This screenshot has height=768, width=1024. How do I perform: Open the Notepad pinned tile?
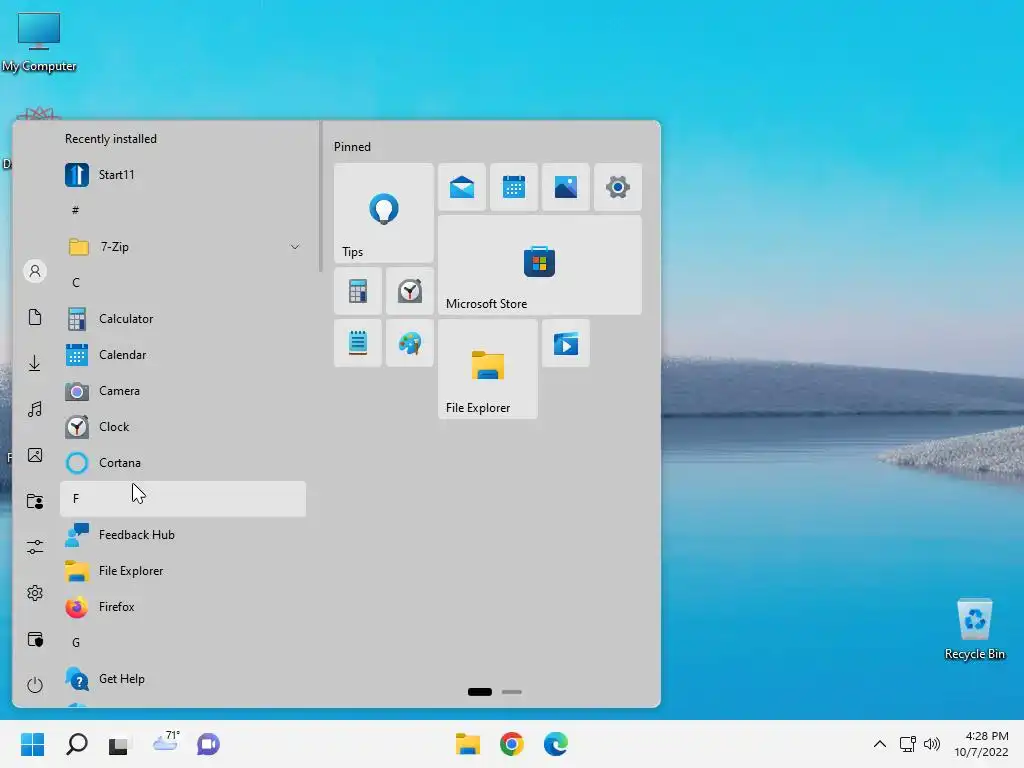pyautogui.click(x=357, y=343)
